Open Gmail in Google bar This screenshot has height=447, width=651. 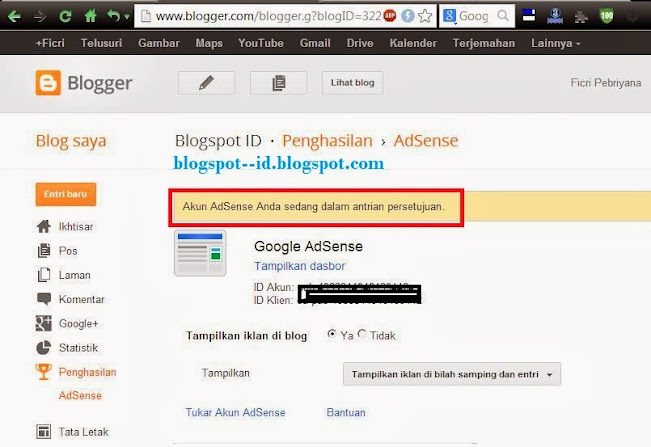(315, 43)
